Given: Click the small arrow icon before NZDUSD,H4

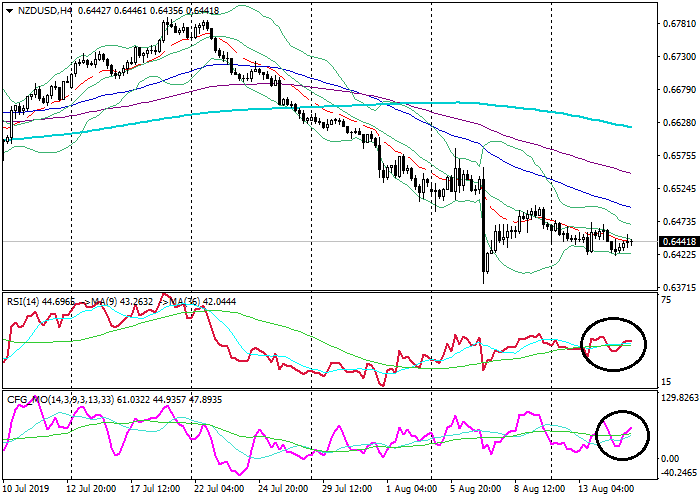Looking at the screenshot, I should tap(7, 11).
